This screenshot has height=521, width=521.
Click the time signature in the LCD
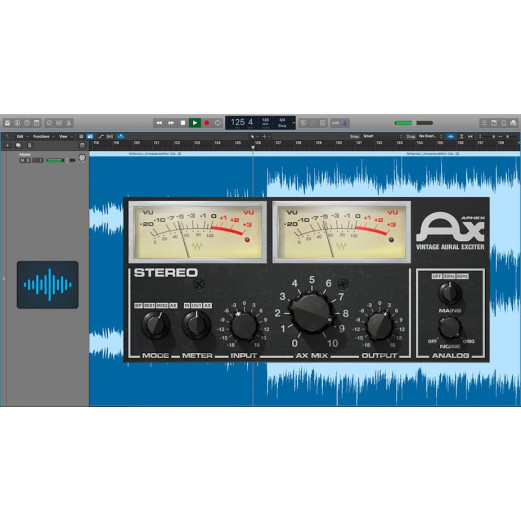[x=282, y=119]
